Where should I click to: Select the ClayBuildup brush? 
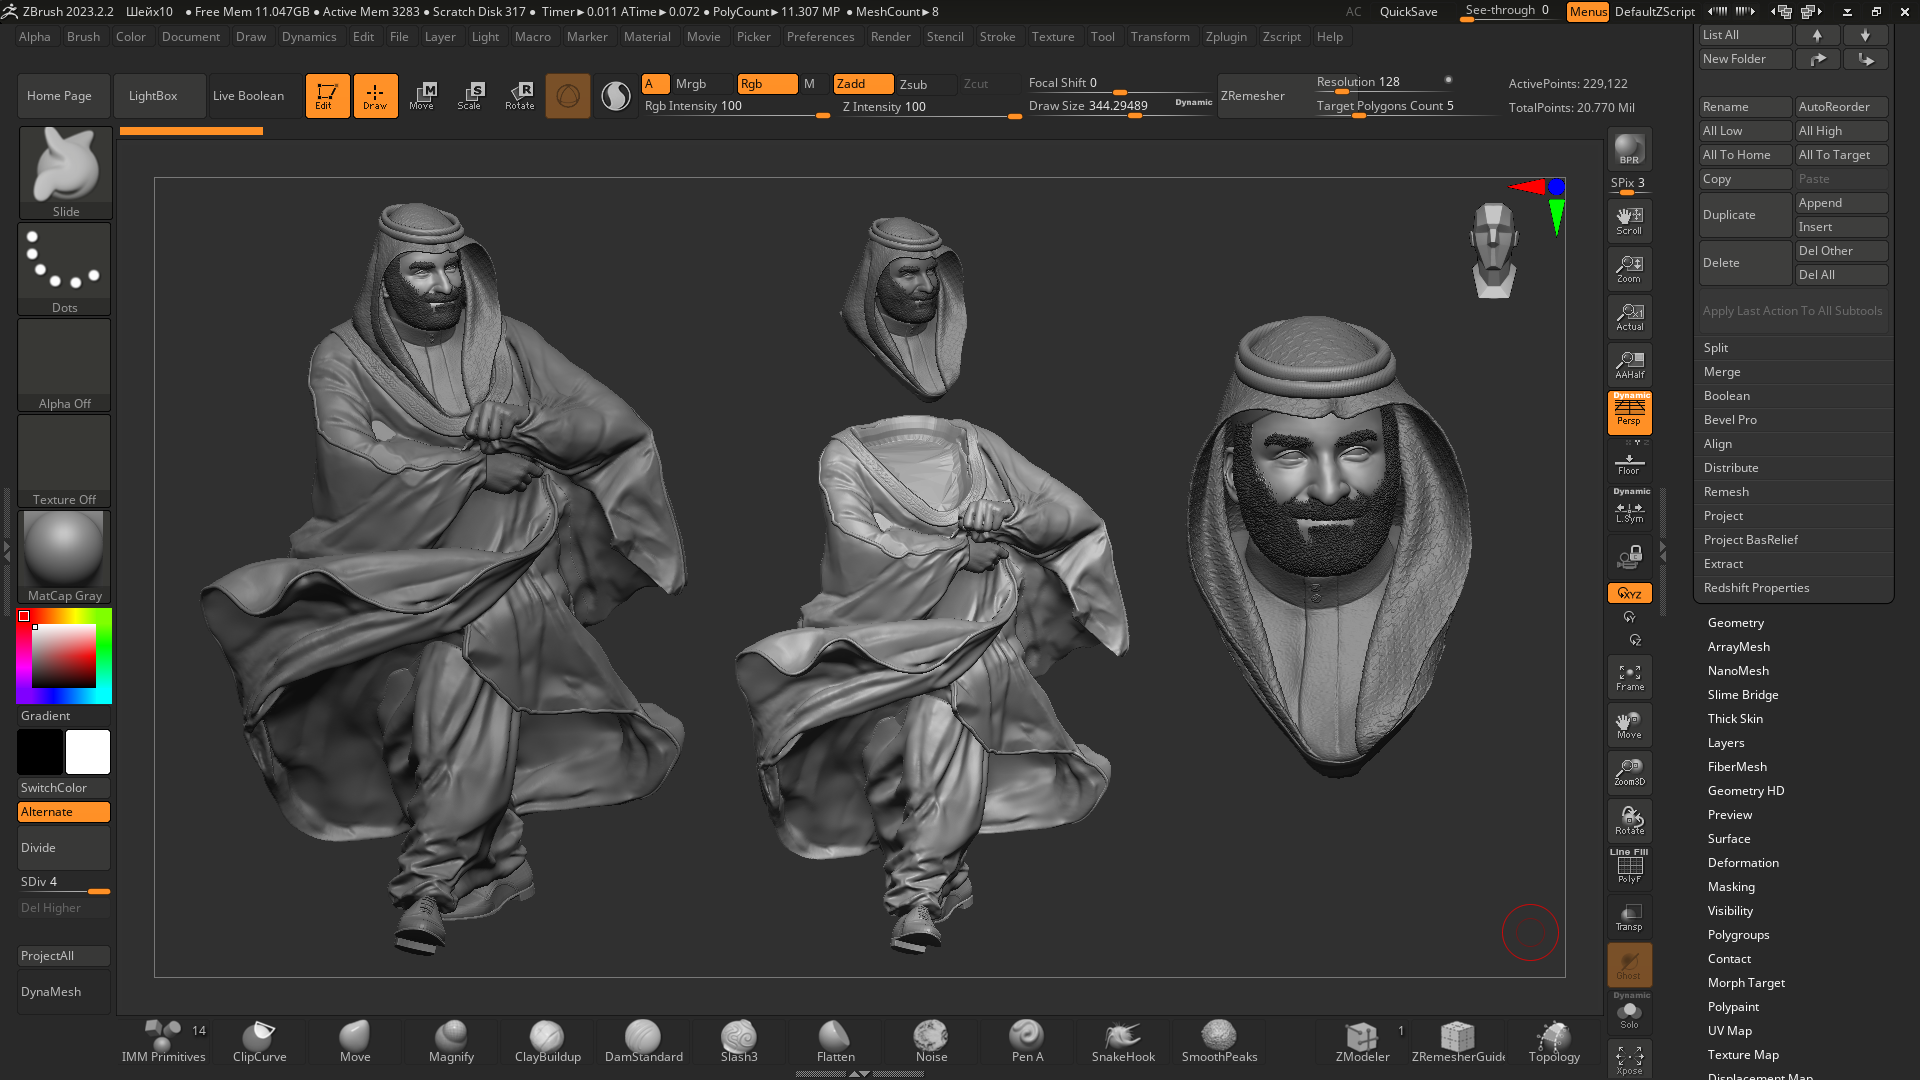click(547, 1041)
